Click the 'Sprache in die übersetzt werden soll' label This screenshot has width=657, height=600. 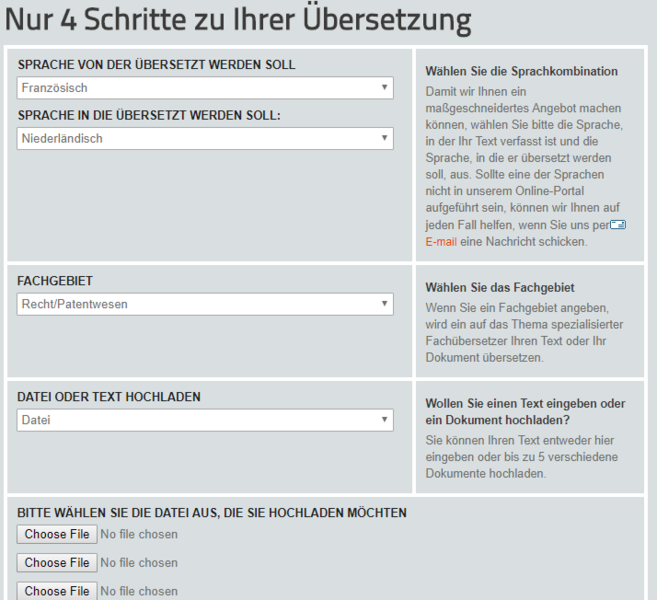[x=148, y=116]
